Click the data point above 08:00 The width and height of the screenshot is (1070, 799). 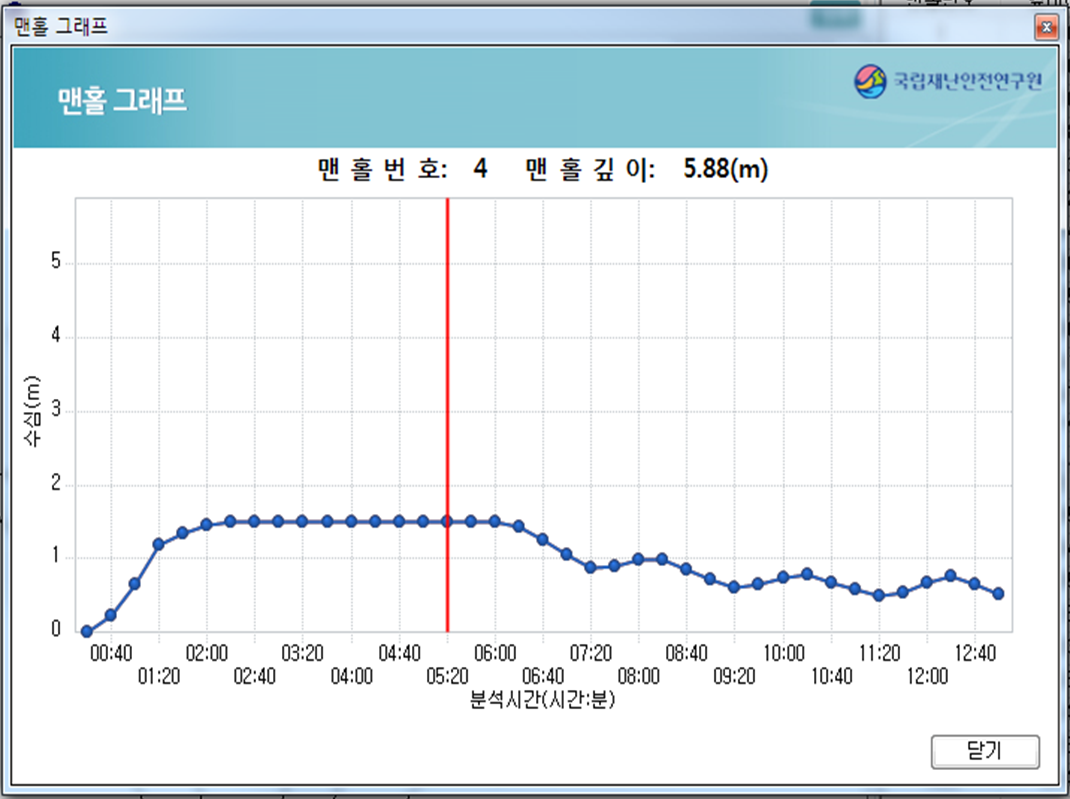(638, 560)
